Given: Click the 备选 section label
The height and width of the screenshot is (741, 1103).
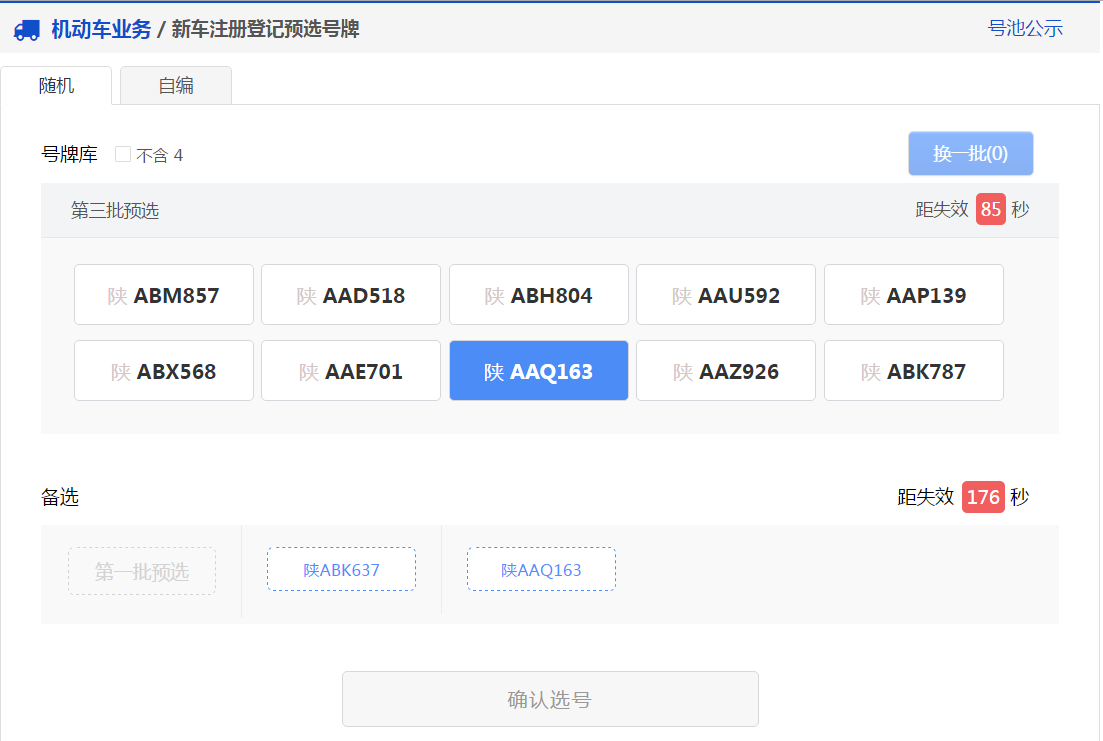Looking at the screenshot, I should (x=60, y=498).
